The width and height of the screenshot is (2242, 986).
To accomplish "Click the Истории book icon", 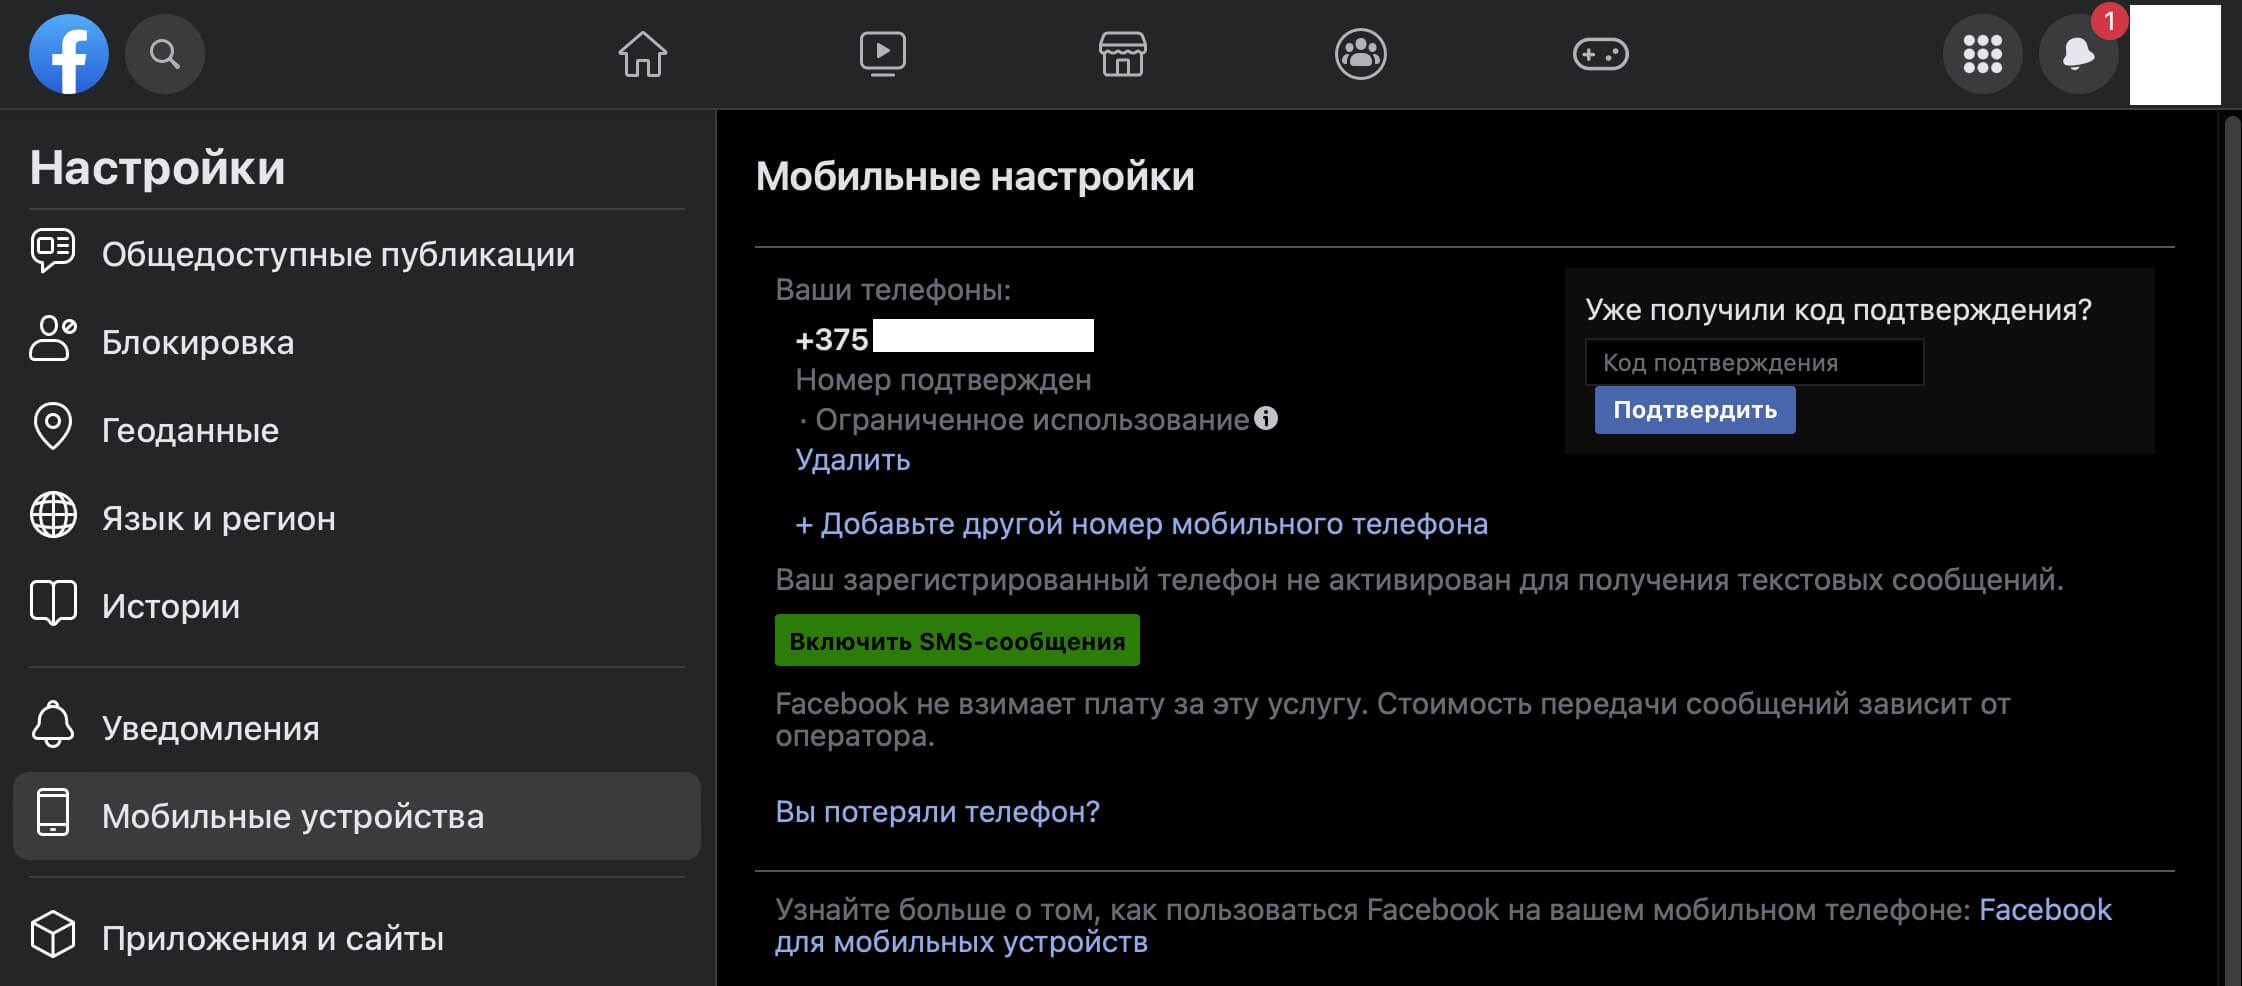I will point(53,603).
